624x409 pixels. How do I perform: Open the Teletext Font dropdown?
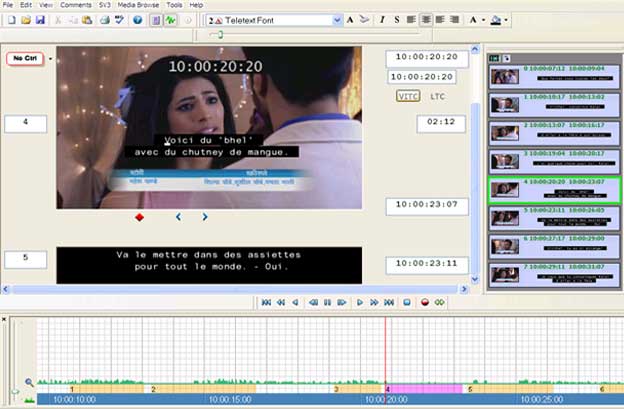click(337, 20)
